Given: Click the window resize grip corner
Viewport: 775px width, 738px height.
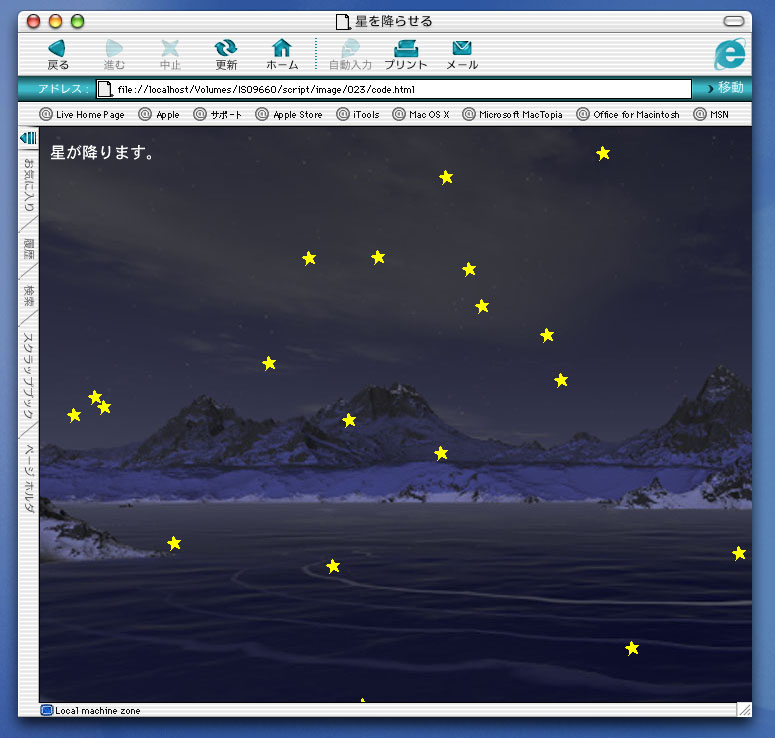Looking at the screenshot, I should point(744,710).
